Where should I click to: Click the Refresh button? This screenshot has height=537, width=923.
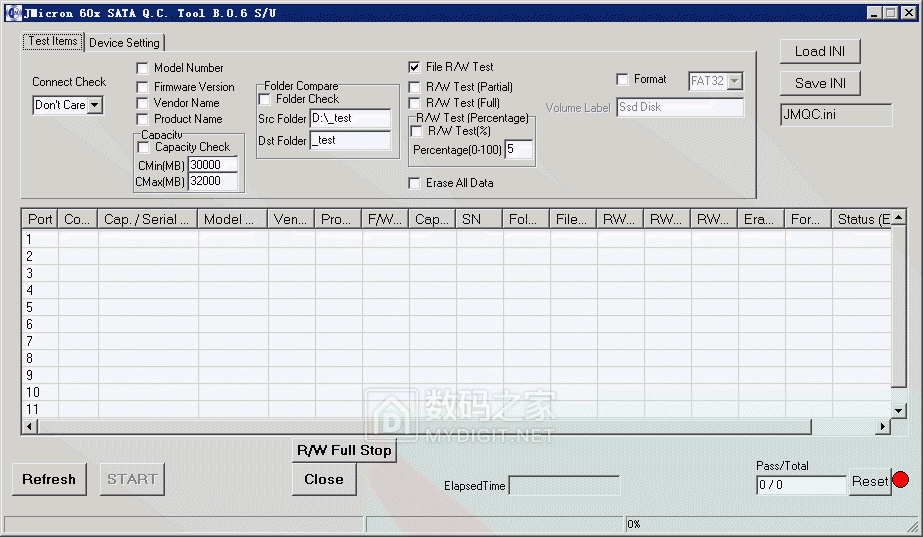[x=49, y=479]
